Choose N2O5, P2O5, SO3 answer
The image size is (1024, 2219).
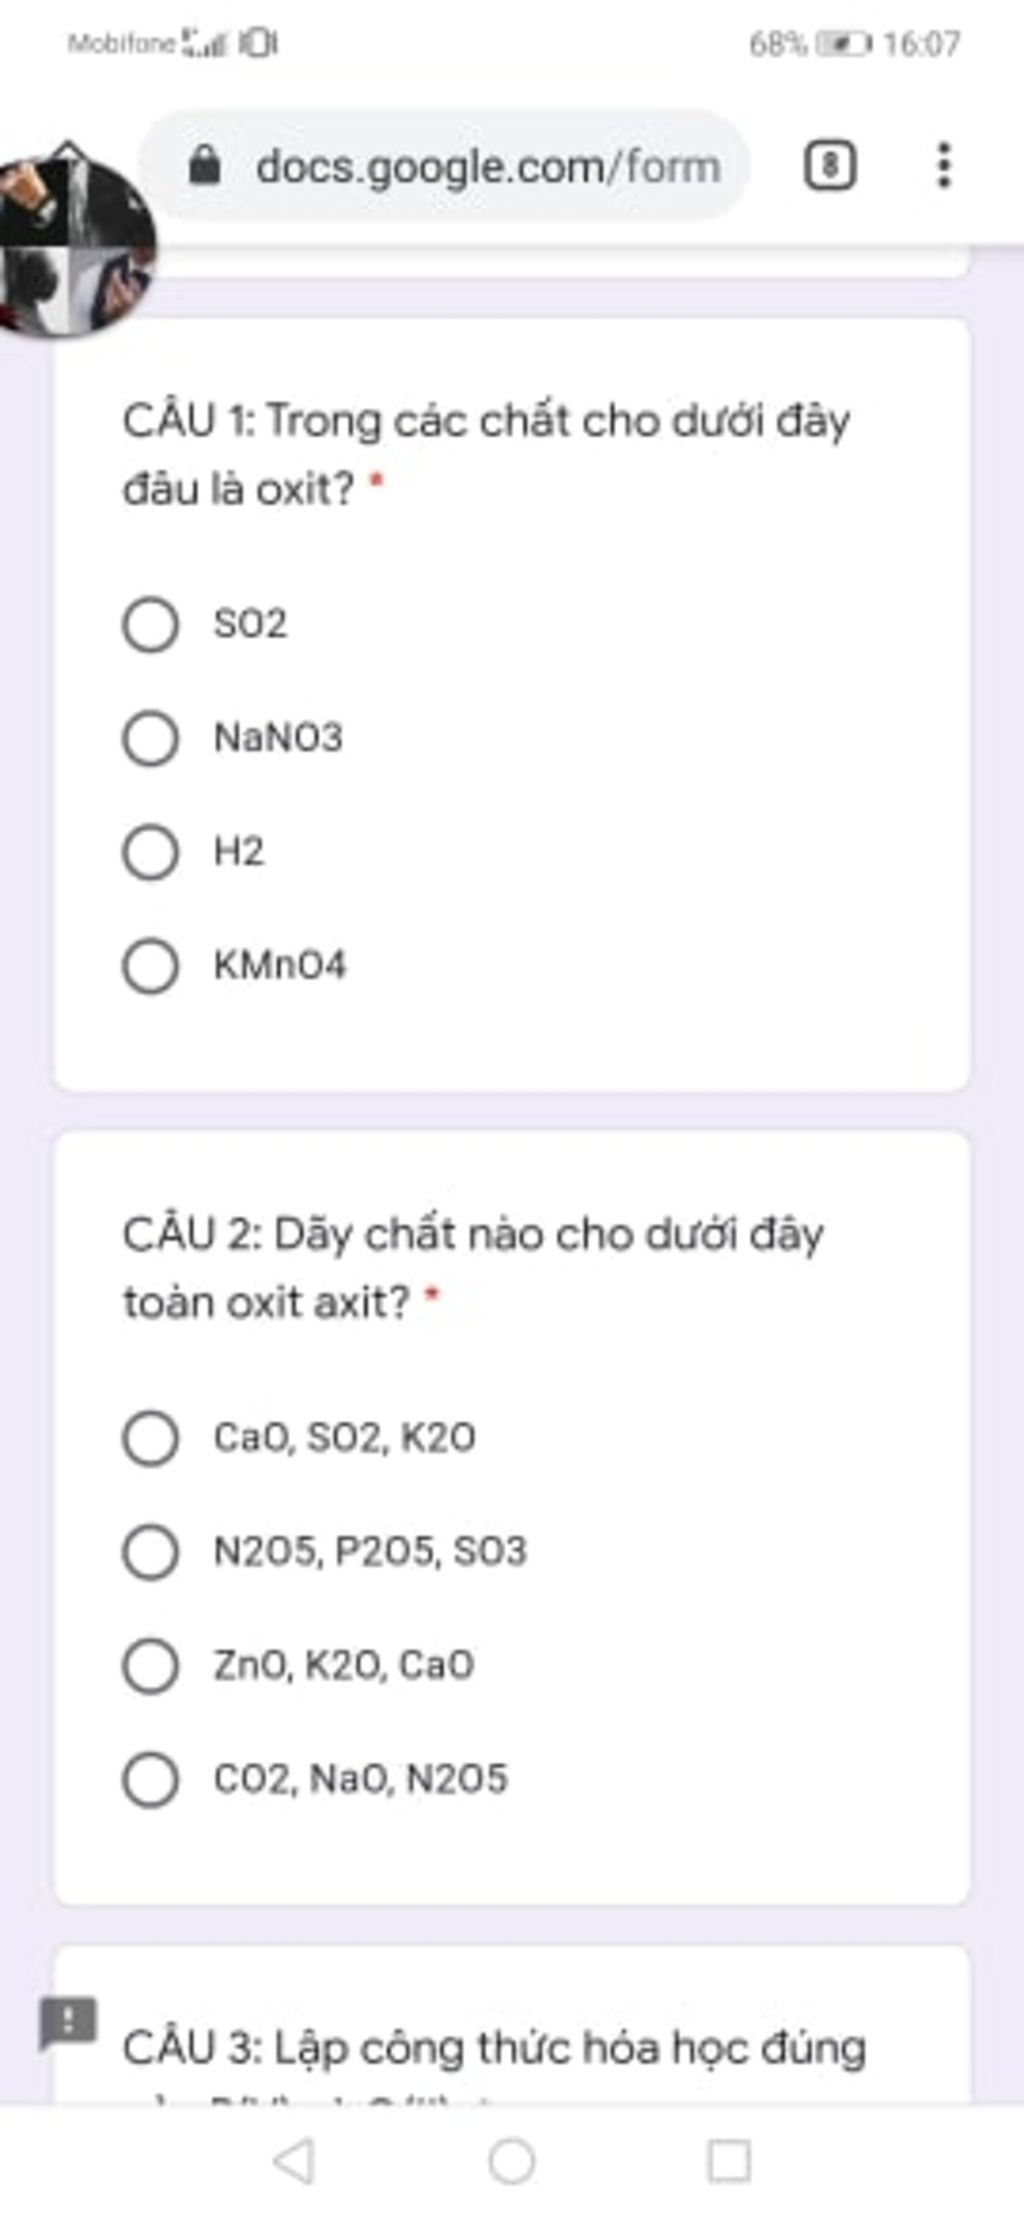(151, 1552)
